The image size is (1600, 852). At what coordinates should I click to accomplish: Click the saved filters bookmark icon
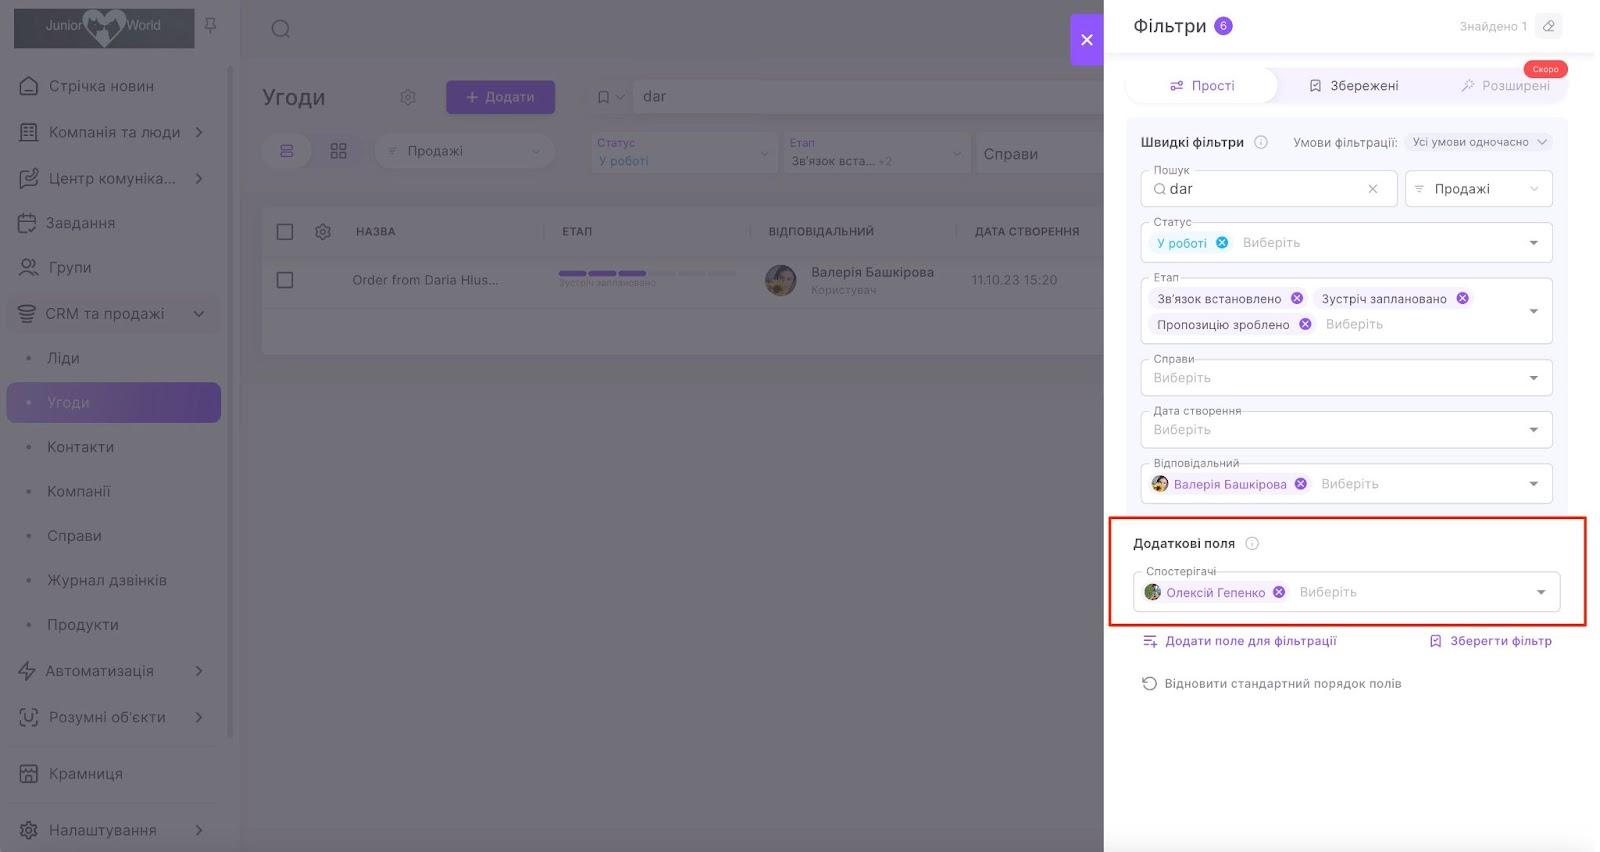[604, 97]
